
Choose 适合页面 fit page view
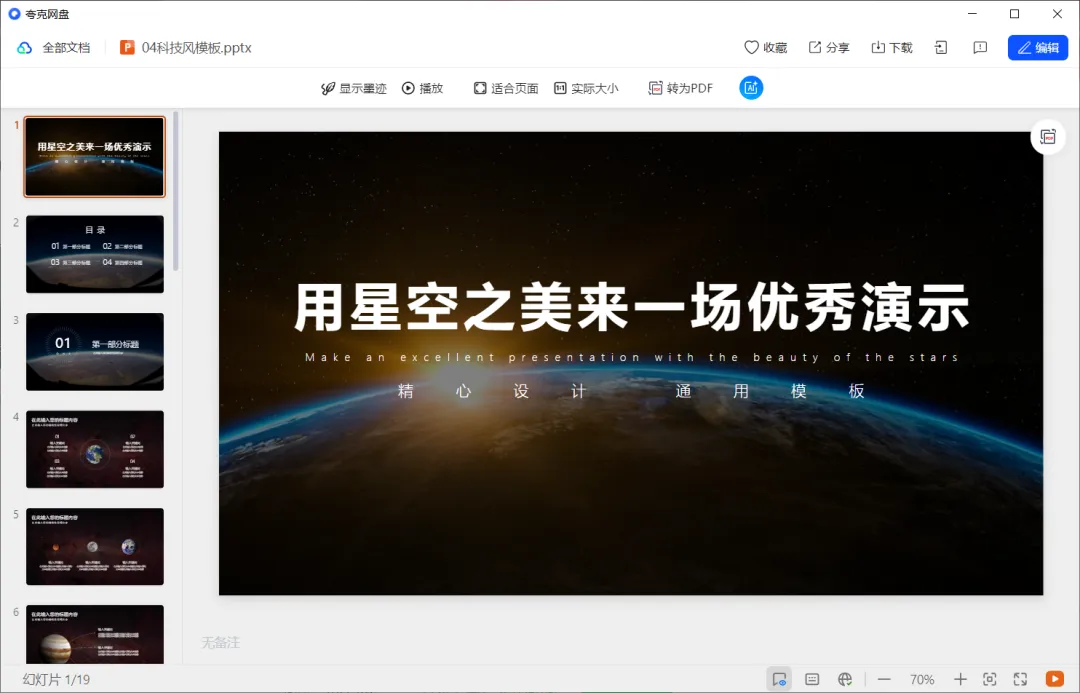[x=506, y=88]
